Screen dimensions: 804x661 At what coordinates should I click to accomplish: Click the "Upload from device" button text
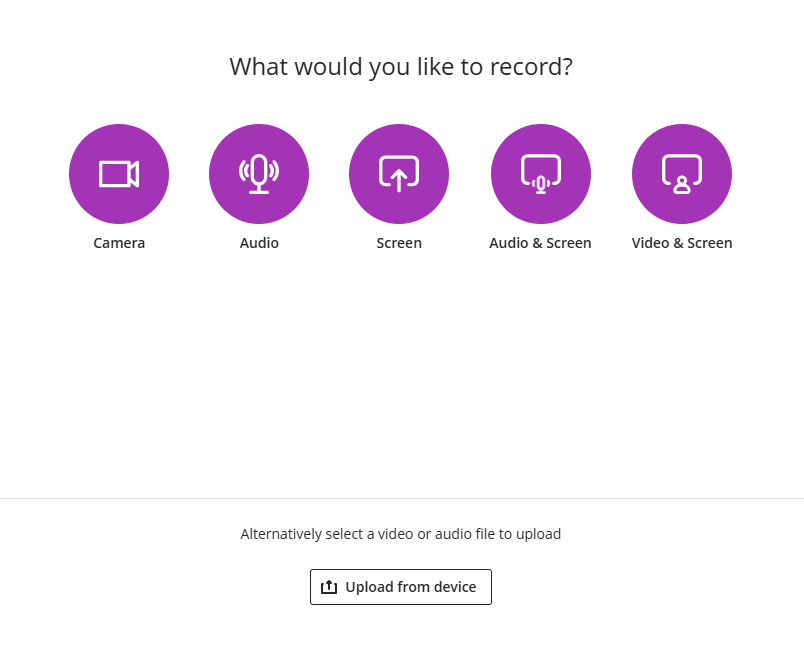(411, 587)
